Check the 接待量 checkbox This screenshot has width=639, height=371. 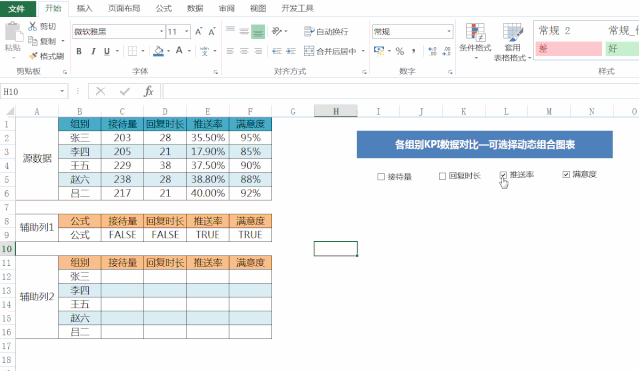381,177
